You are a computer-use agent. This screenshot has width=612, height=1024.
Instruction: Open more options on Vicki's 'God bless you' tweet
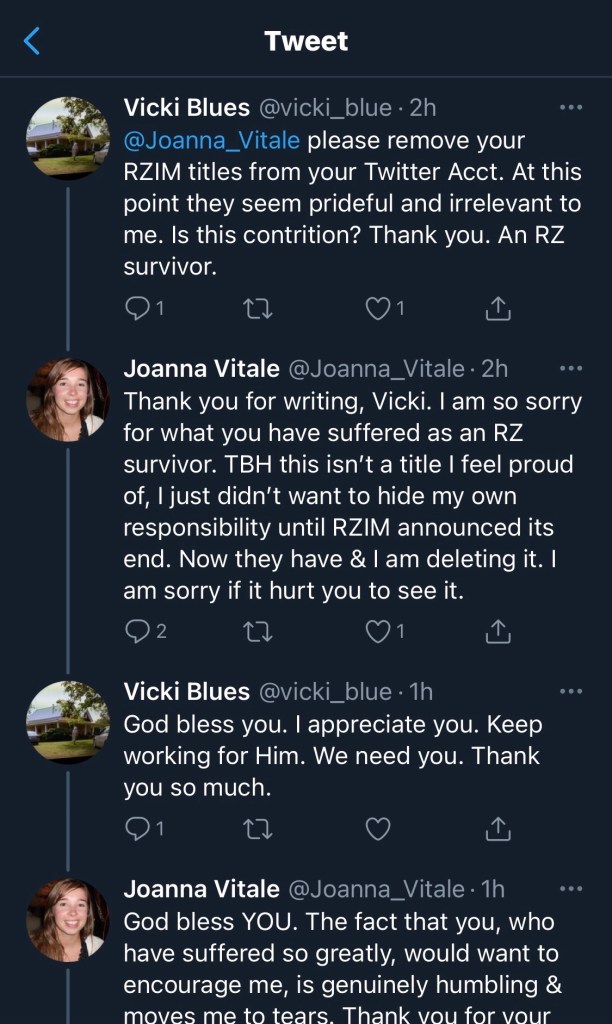point(571,691)
